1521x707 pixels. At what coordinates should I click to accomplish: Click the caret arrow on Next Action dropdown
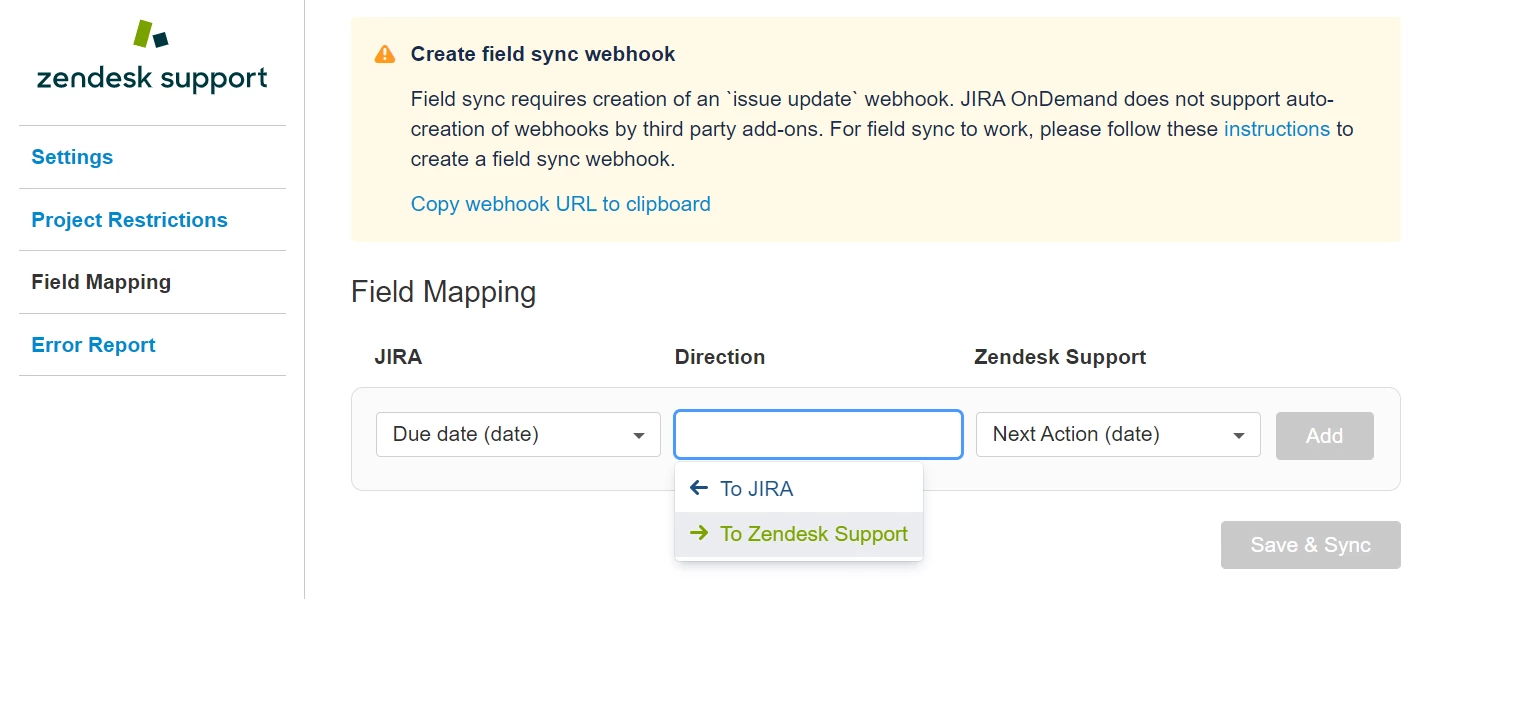coord(1239,435)
